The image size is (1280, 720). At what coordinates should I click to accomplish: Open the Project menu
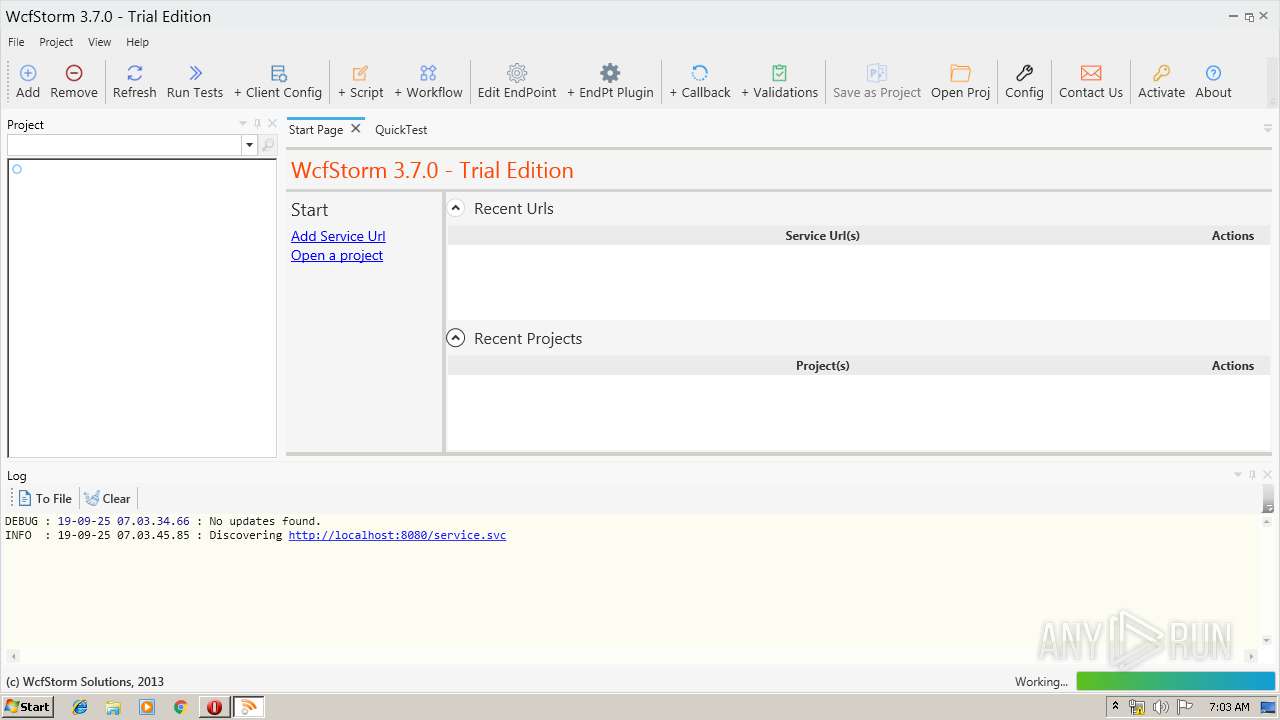point(56,42)
